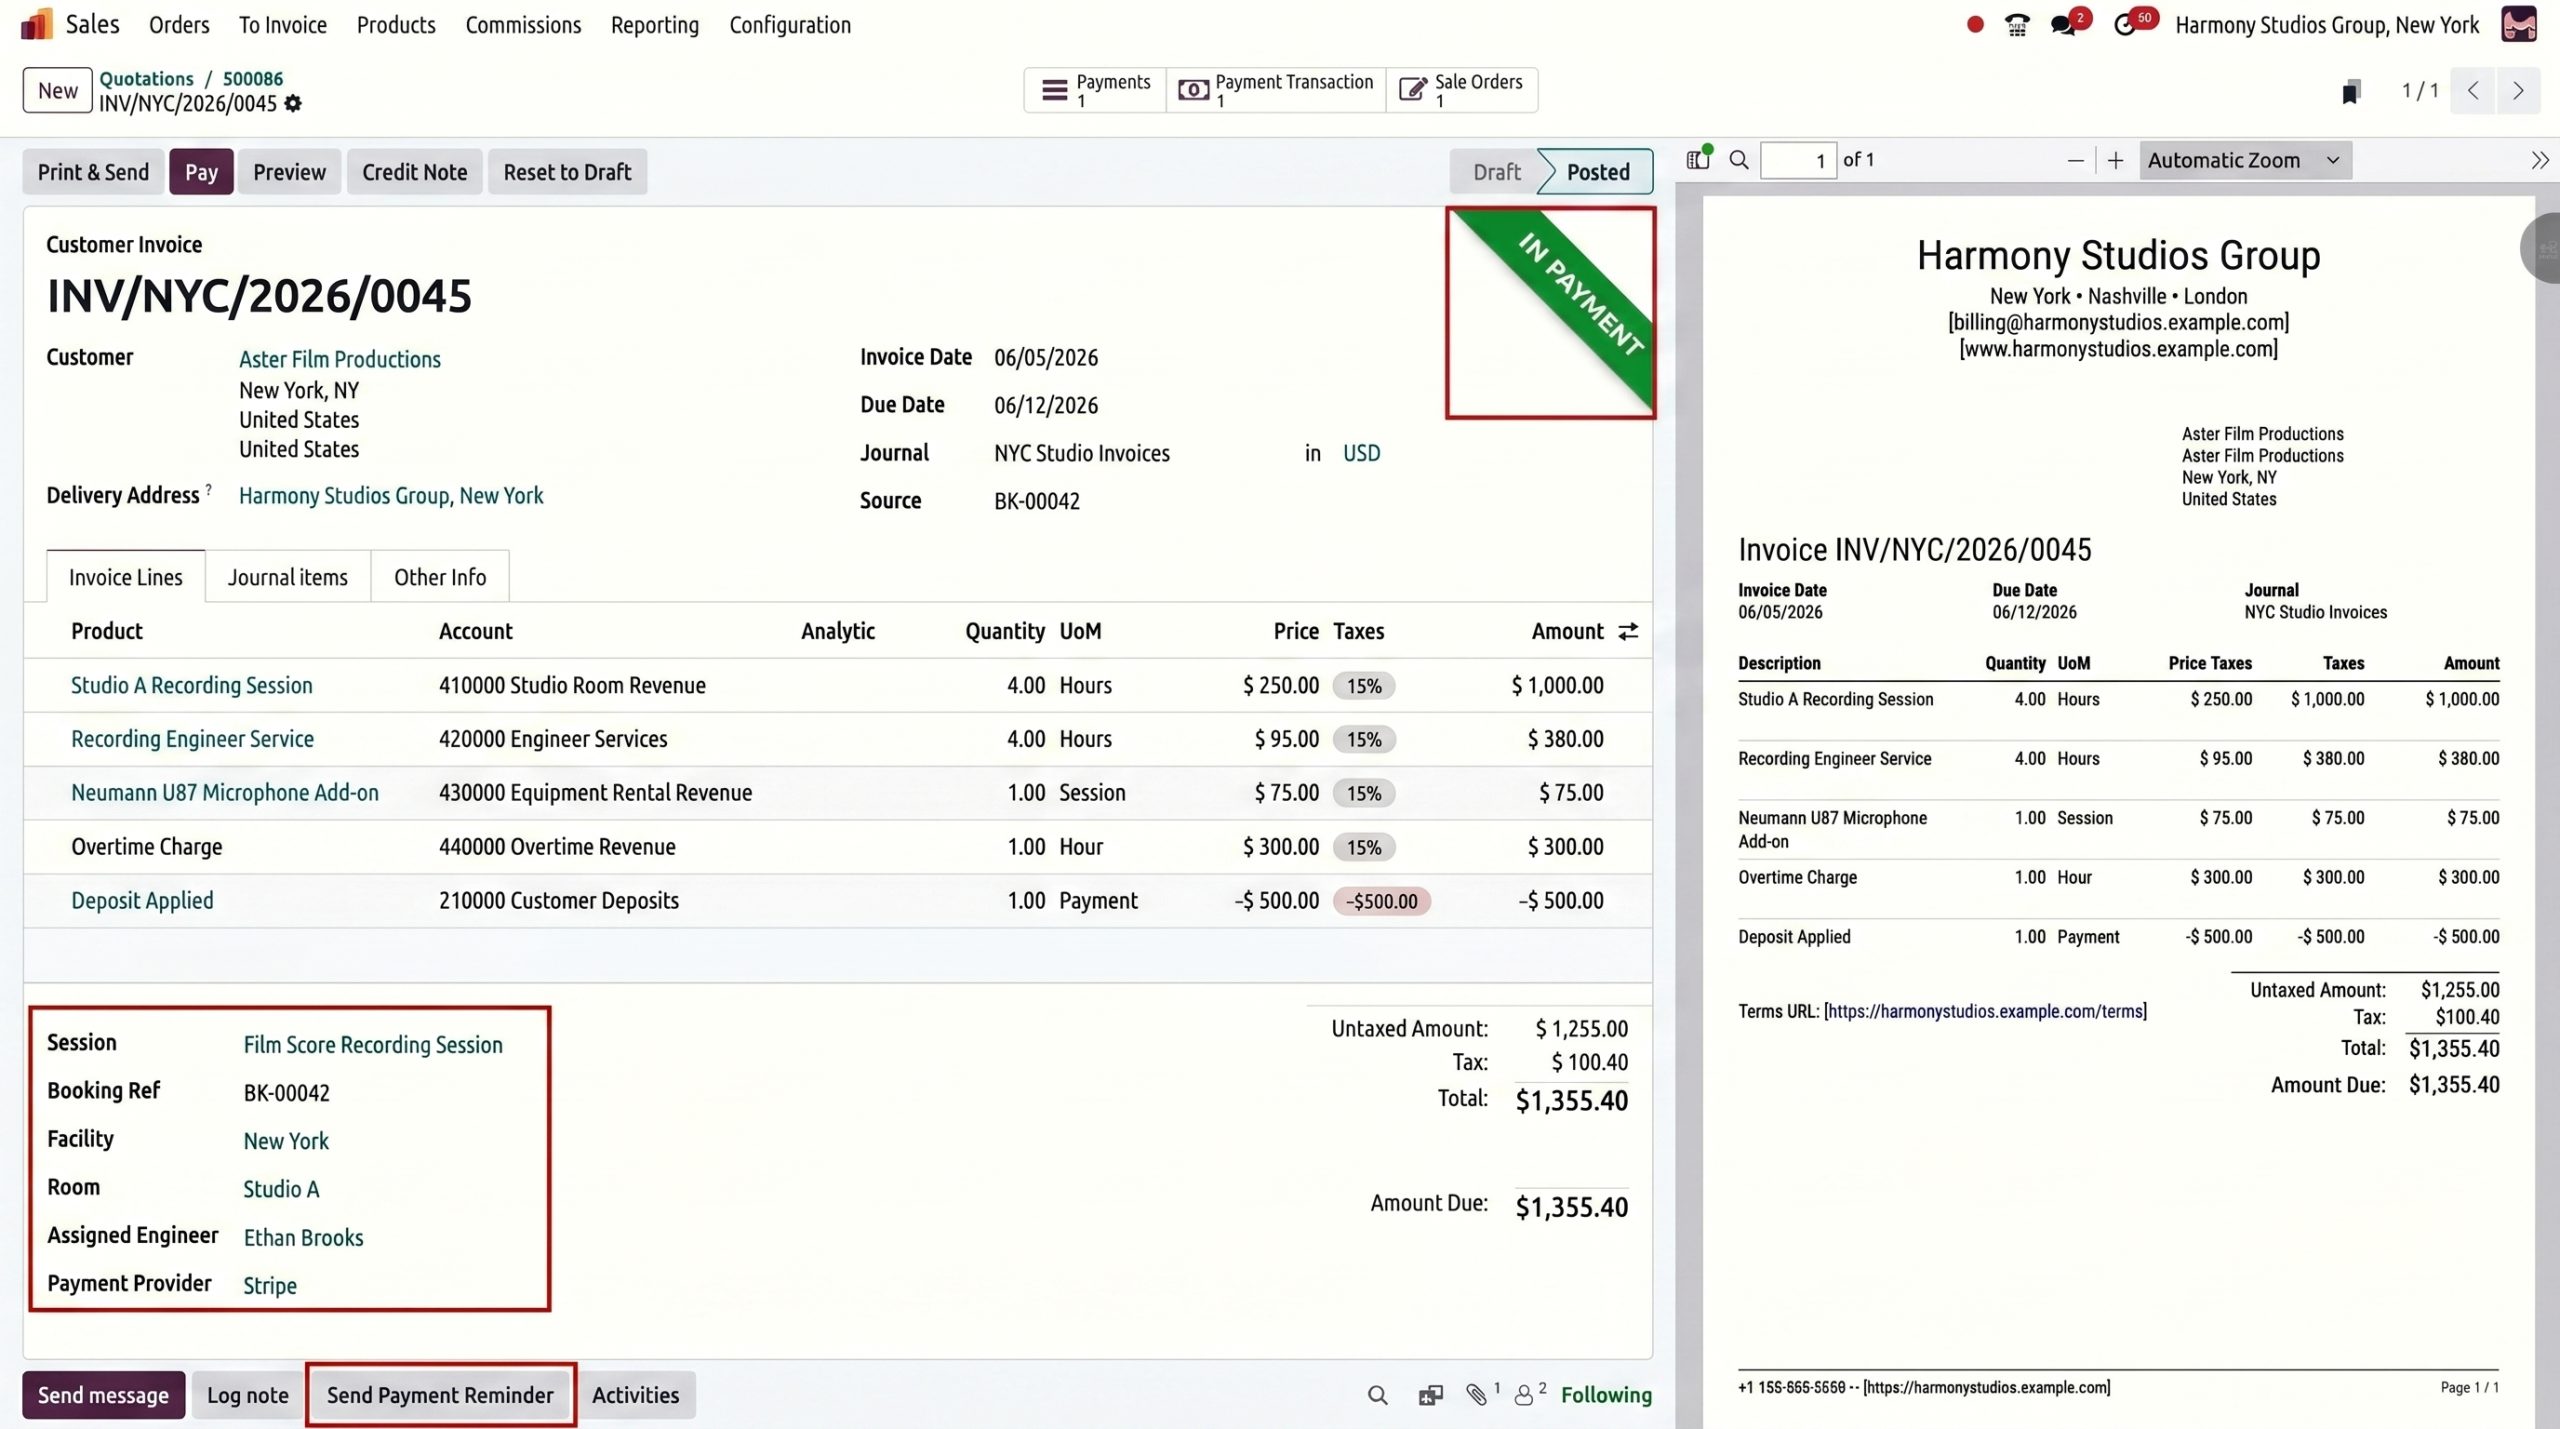Viewport: 2560px width, 1429px height.
Task: Click the 500086 breadcrumb link
Action: pos(252,78)
